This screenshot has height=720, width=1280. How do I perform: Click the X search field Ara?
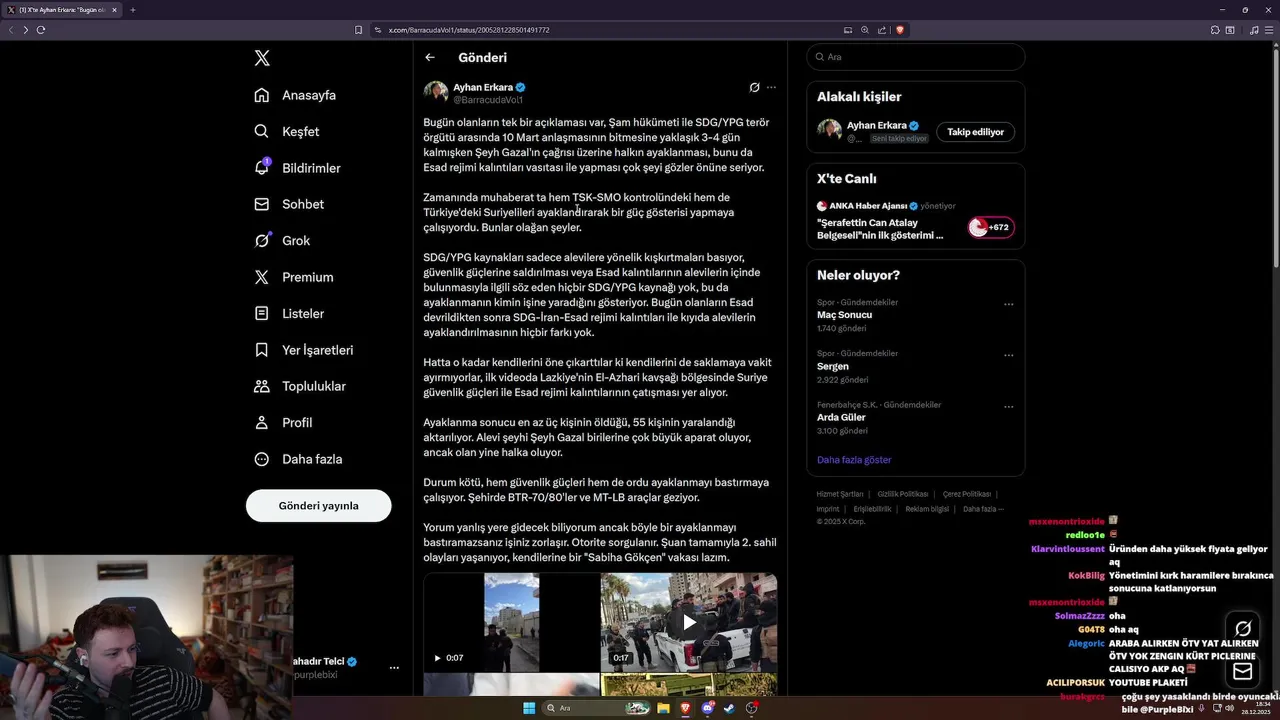[x=915, y=57]
